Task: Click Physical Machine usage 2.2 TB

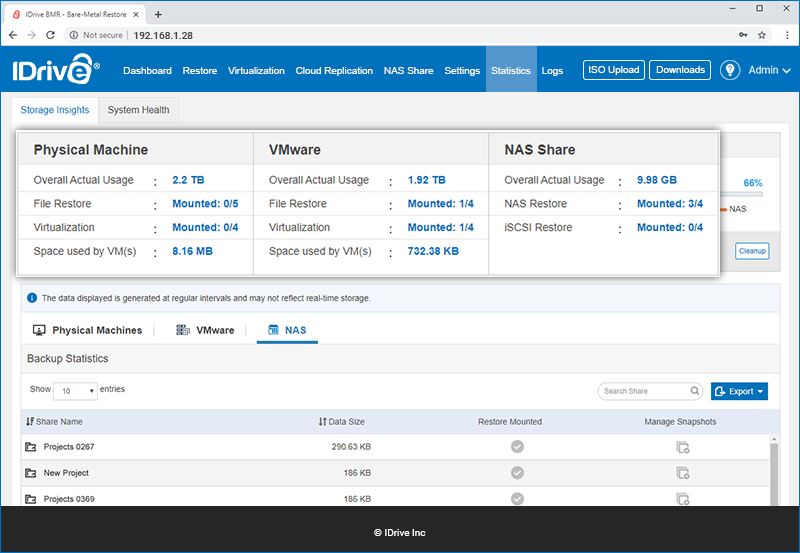Action: [x=188, y=180]
